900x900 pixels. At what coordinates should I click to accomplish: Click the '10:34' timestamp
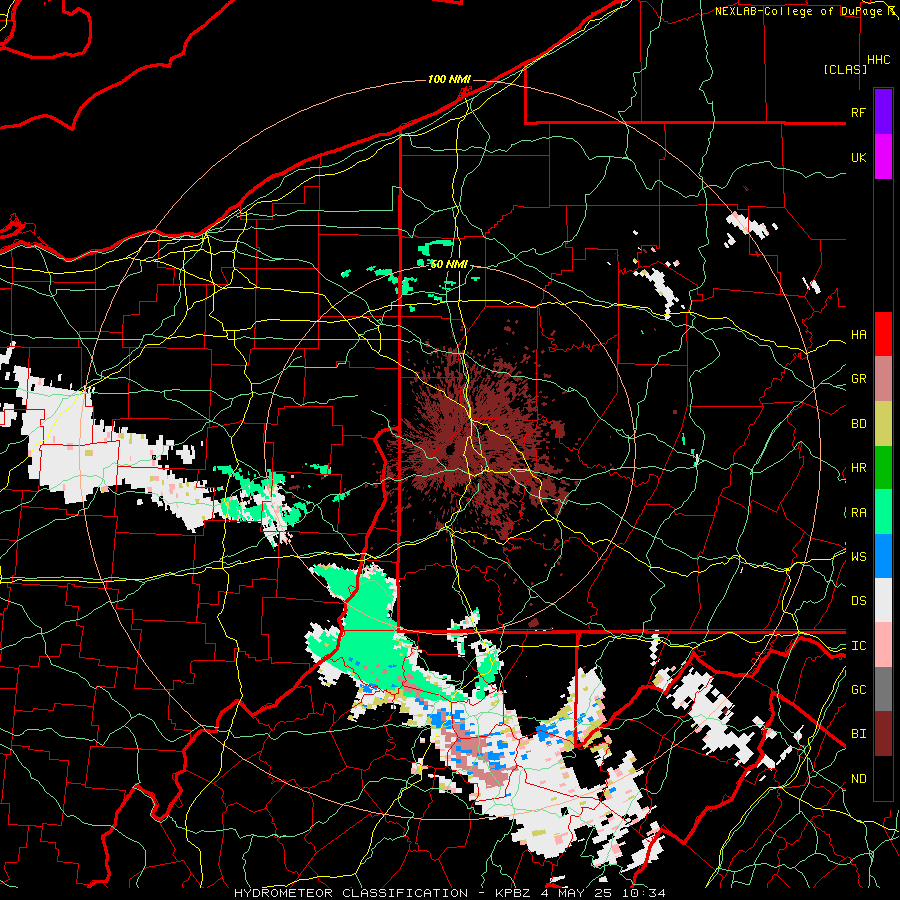coord(646,893)
